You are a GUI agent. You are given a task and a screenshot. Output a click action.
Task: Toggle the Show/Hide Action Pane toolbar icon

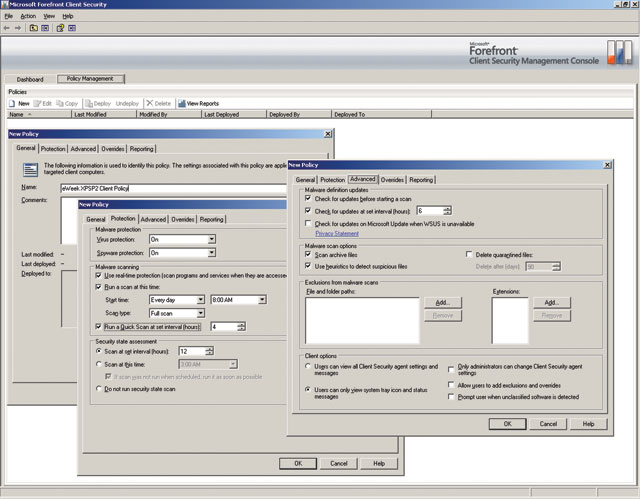coord(72,28)
